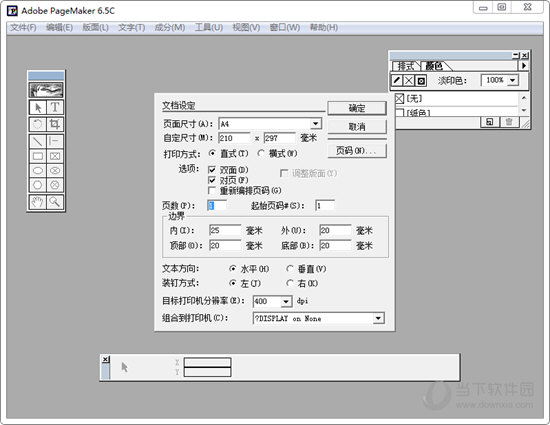Screen dimensions: 550x425
Task: Enable 重新编排页码 (Restart page numbering) checkbox
Action: click(212, 190)
